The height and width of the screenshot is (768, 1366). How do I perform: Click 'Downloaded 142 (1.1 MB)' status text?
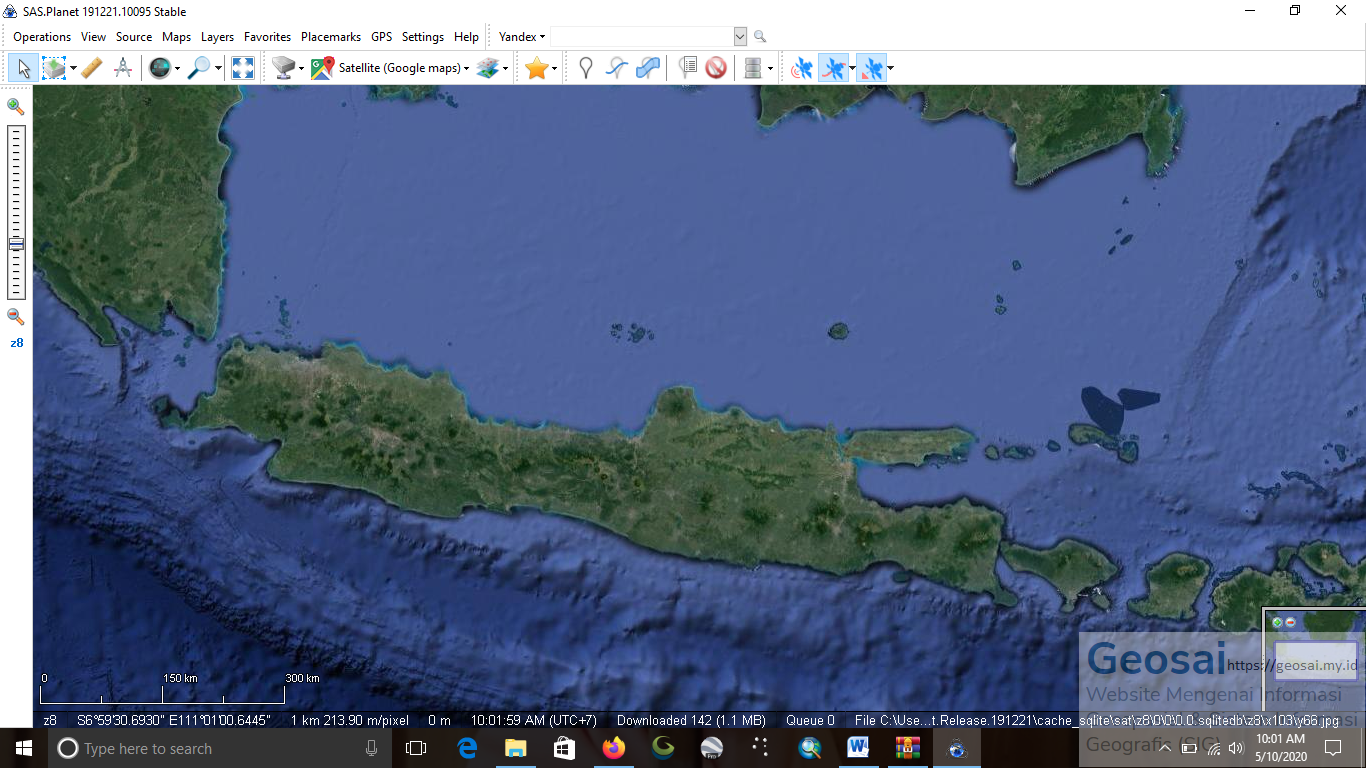tap(691, 720)
